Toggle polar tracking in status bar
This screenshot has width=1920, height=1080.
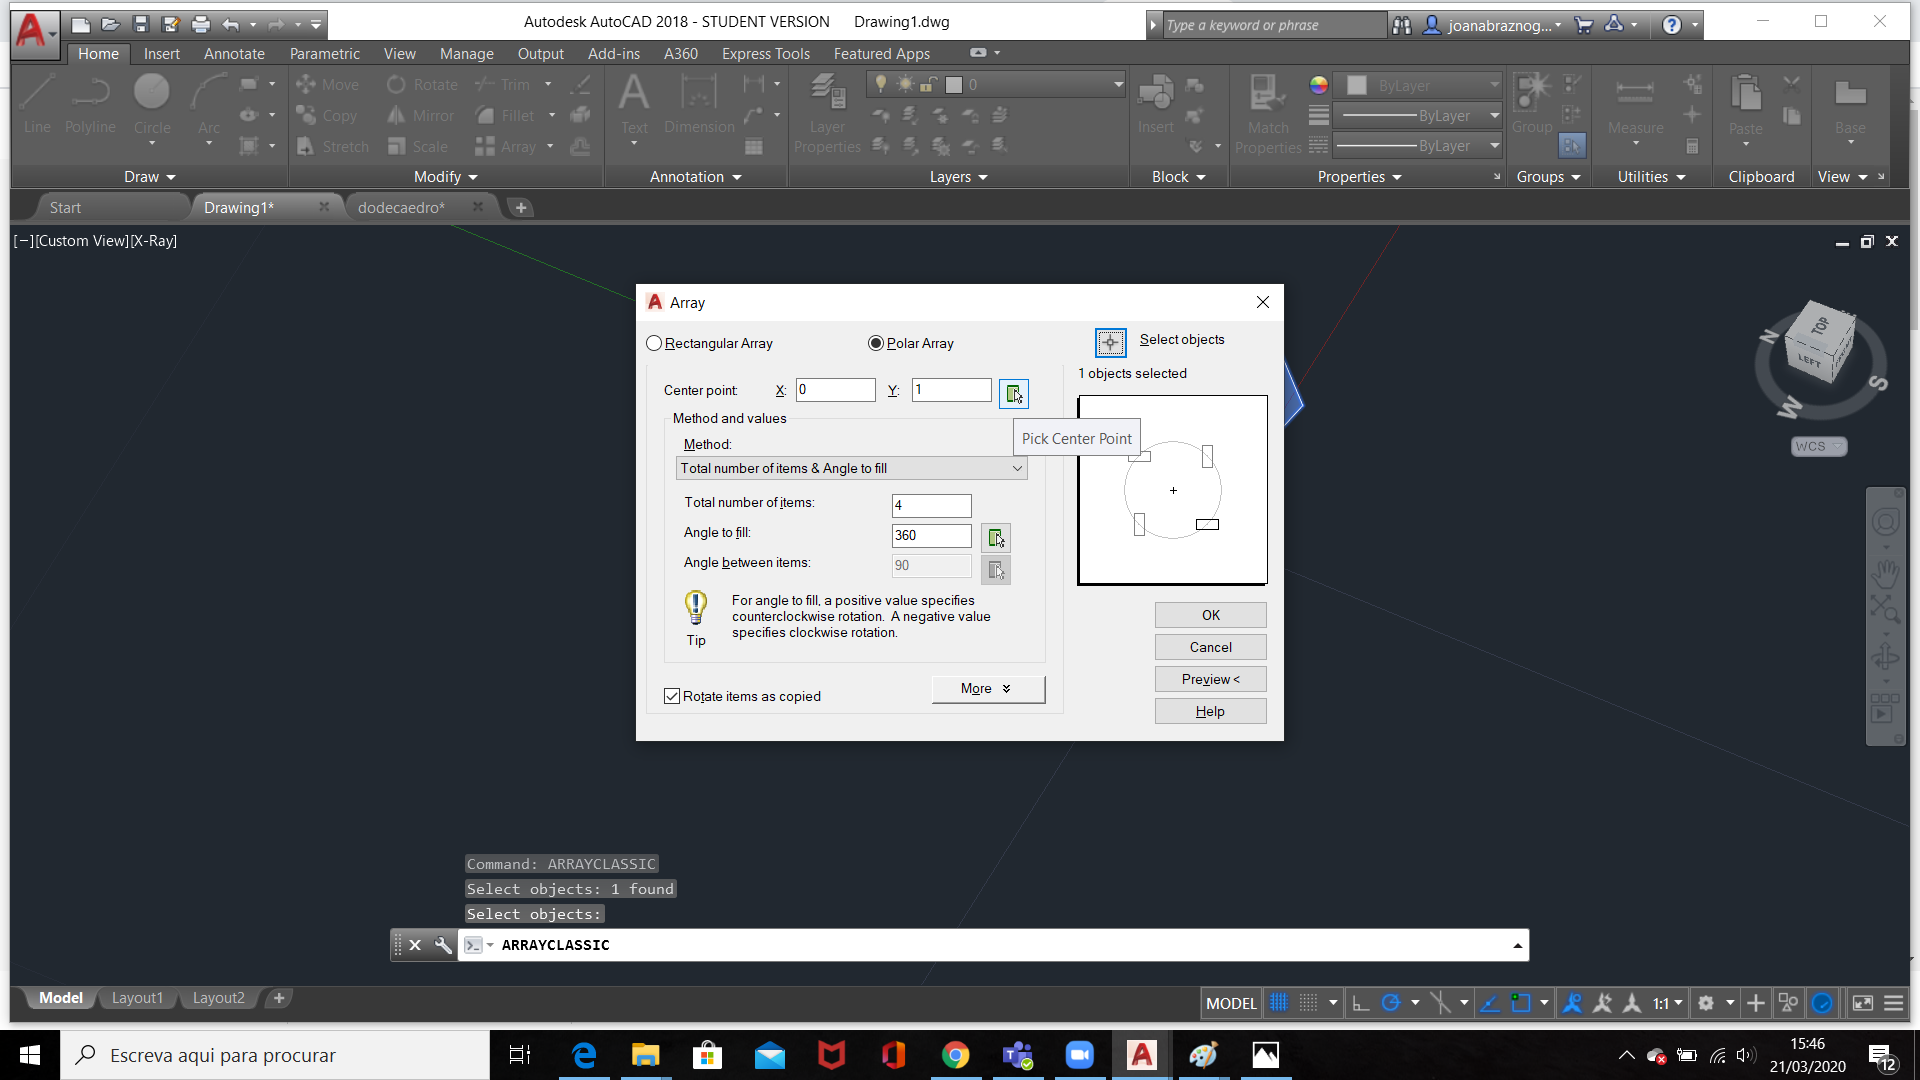[x=1390, y=1003]
